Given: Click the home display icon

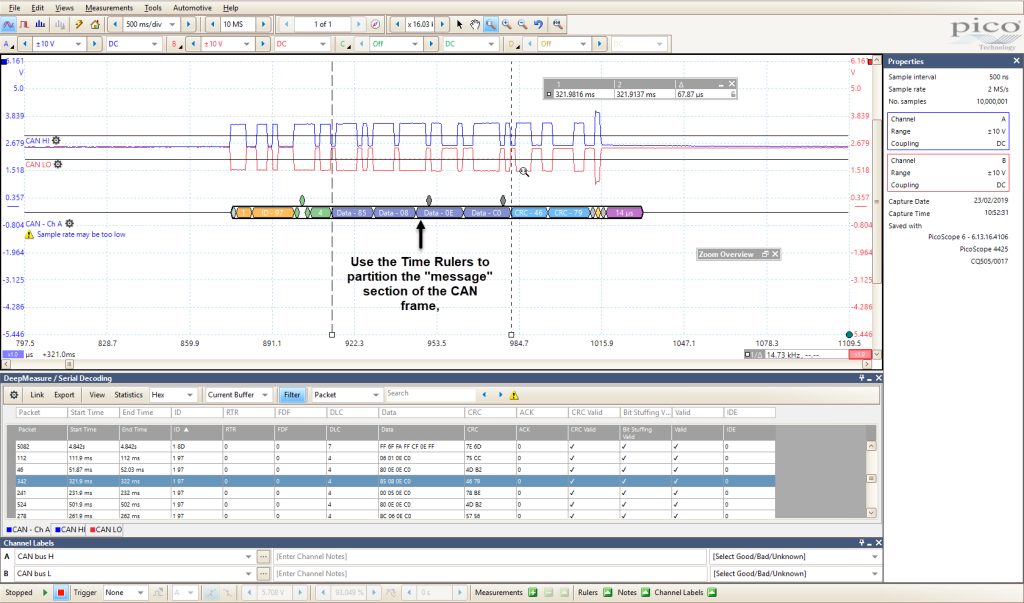Looking at the screenshot, I should [x=95, y=24].
